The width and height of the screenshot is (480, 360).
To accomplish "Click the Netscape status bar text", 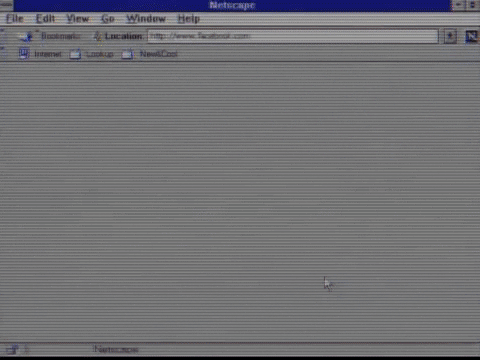I will [116, 349].
